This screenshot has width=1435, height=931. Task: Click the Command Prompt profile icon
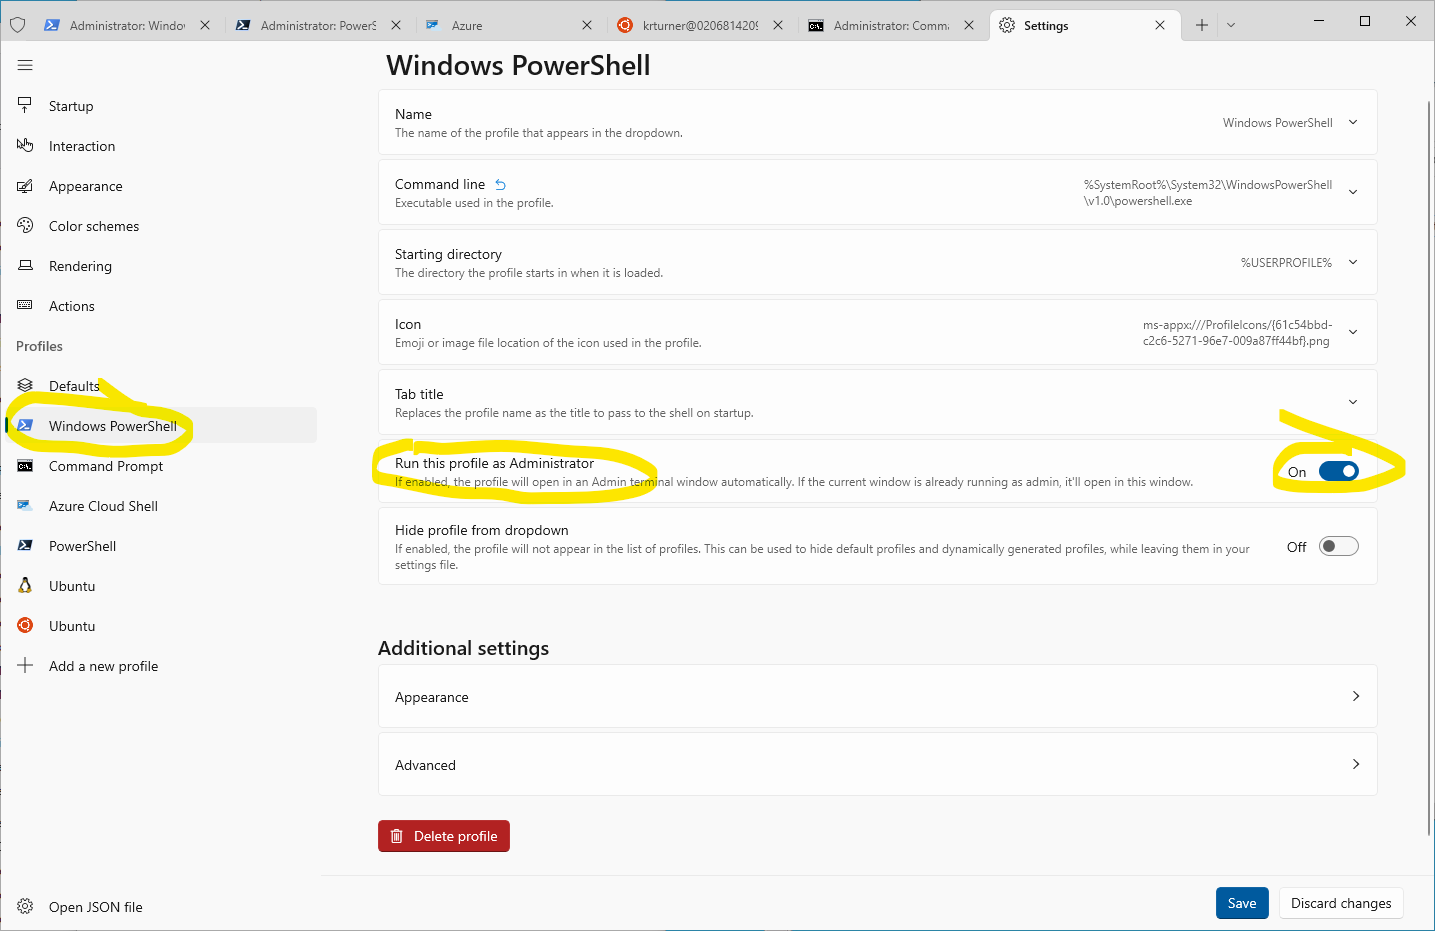tap(25, 466)
